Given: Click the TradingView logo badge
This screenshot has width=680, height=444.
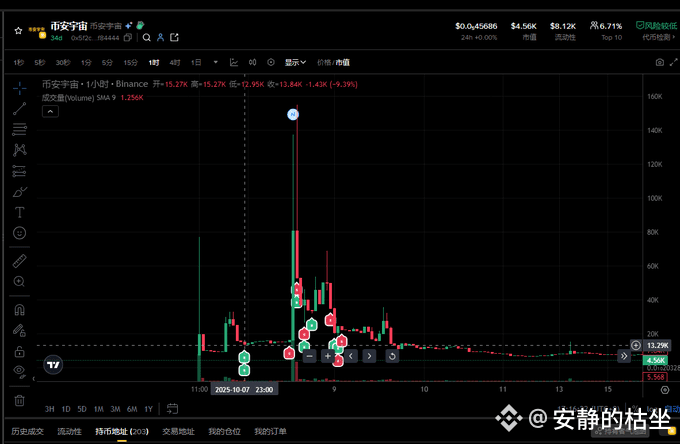Looking at the screenshot, I should tap(53, 365).
